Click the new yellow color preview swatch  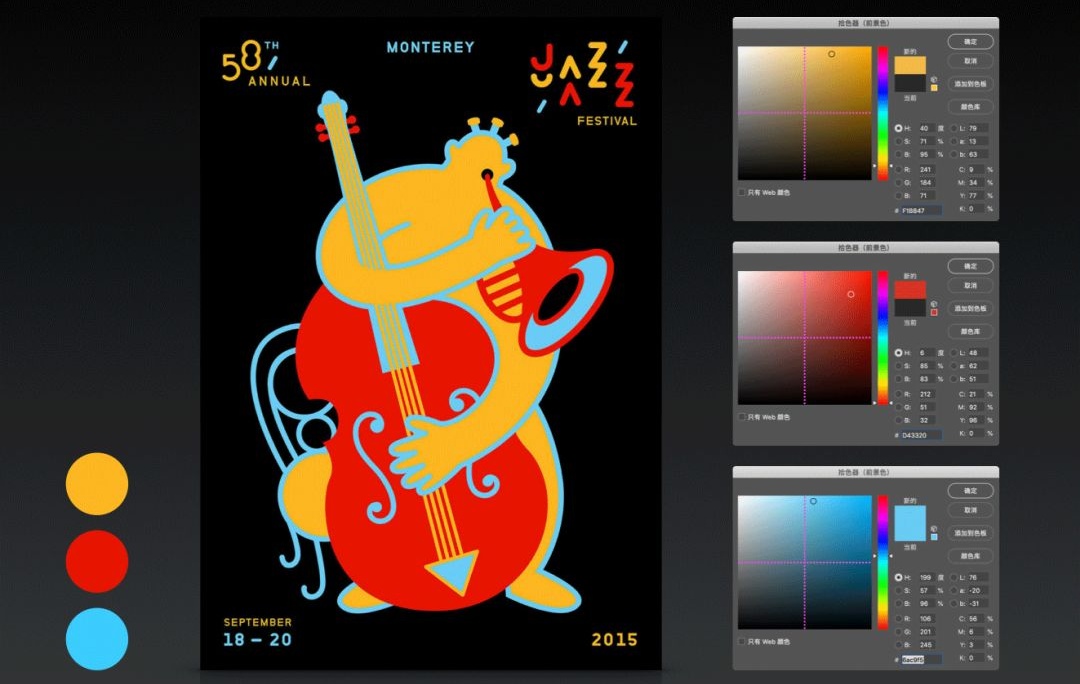click(910, 65)
